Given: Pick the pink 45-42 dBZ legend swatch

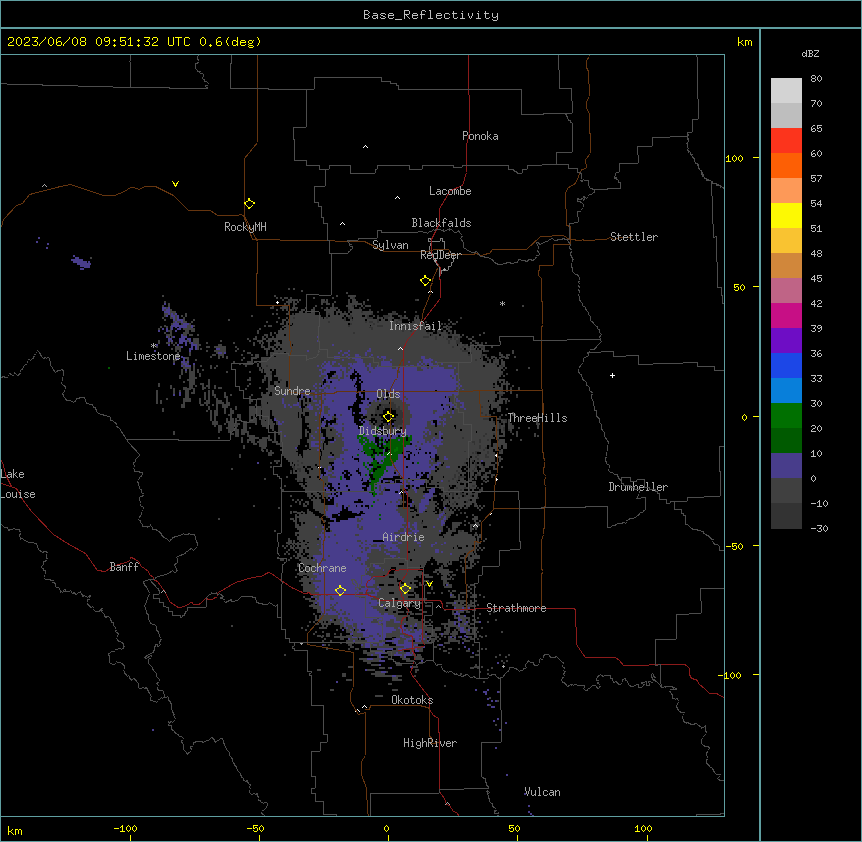Looking at the screenshot, I should [x=786, y=291].
